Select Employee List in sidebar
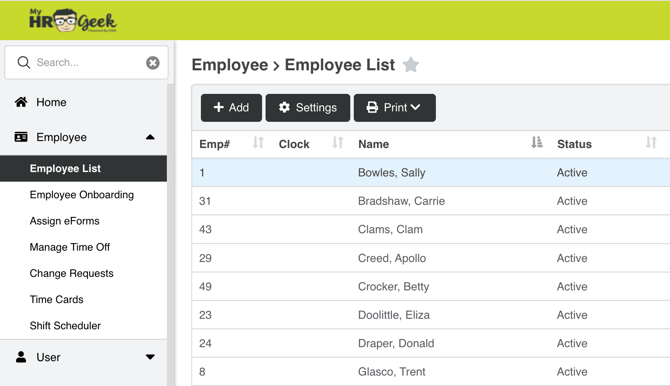Viewport: 670px width, 386px height. [83, 168]
